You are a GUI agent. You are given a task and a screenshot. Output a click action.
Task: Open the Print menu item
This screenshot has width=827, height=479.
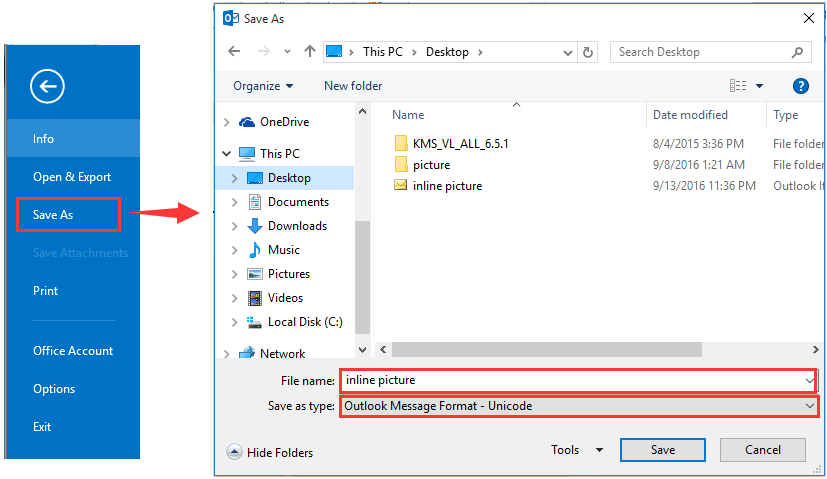(45, 291)
